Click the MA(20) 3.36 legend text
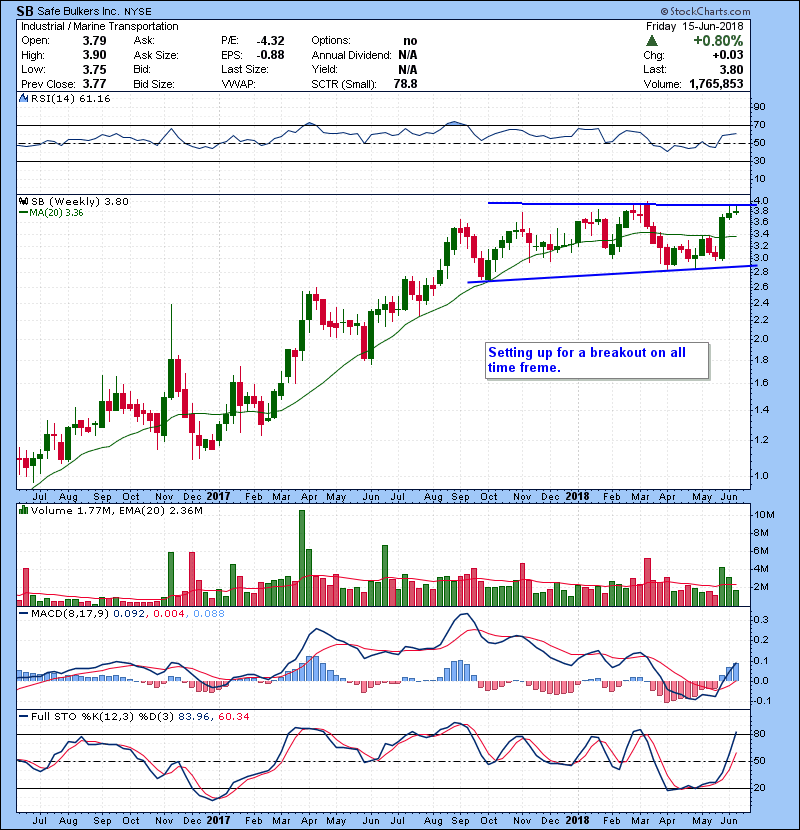Screen dimensions: 800x830 pos(56,213)
